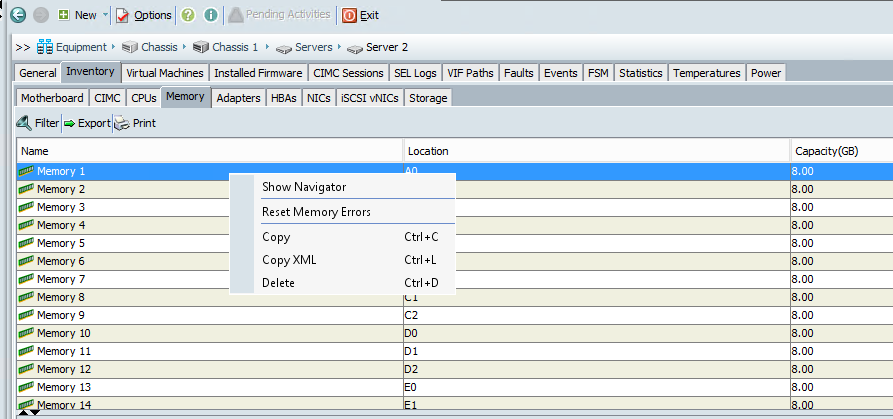The image size is (893, 419).
Task: Expand the Equipment breadcrumb arrow
Action: pos(113,47)
